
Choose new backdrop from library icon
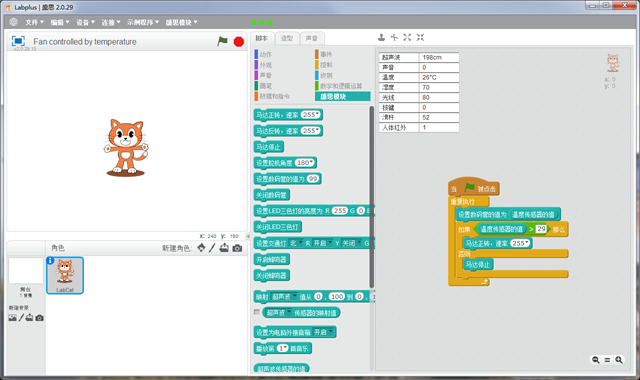pos(13,318)
